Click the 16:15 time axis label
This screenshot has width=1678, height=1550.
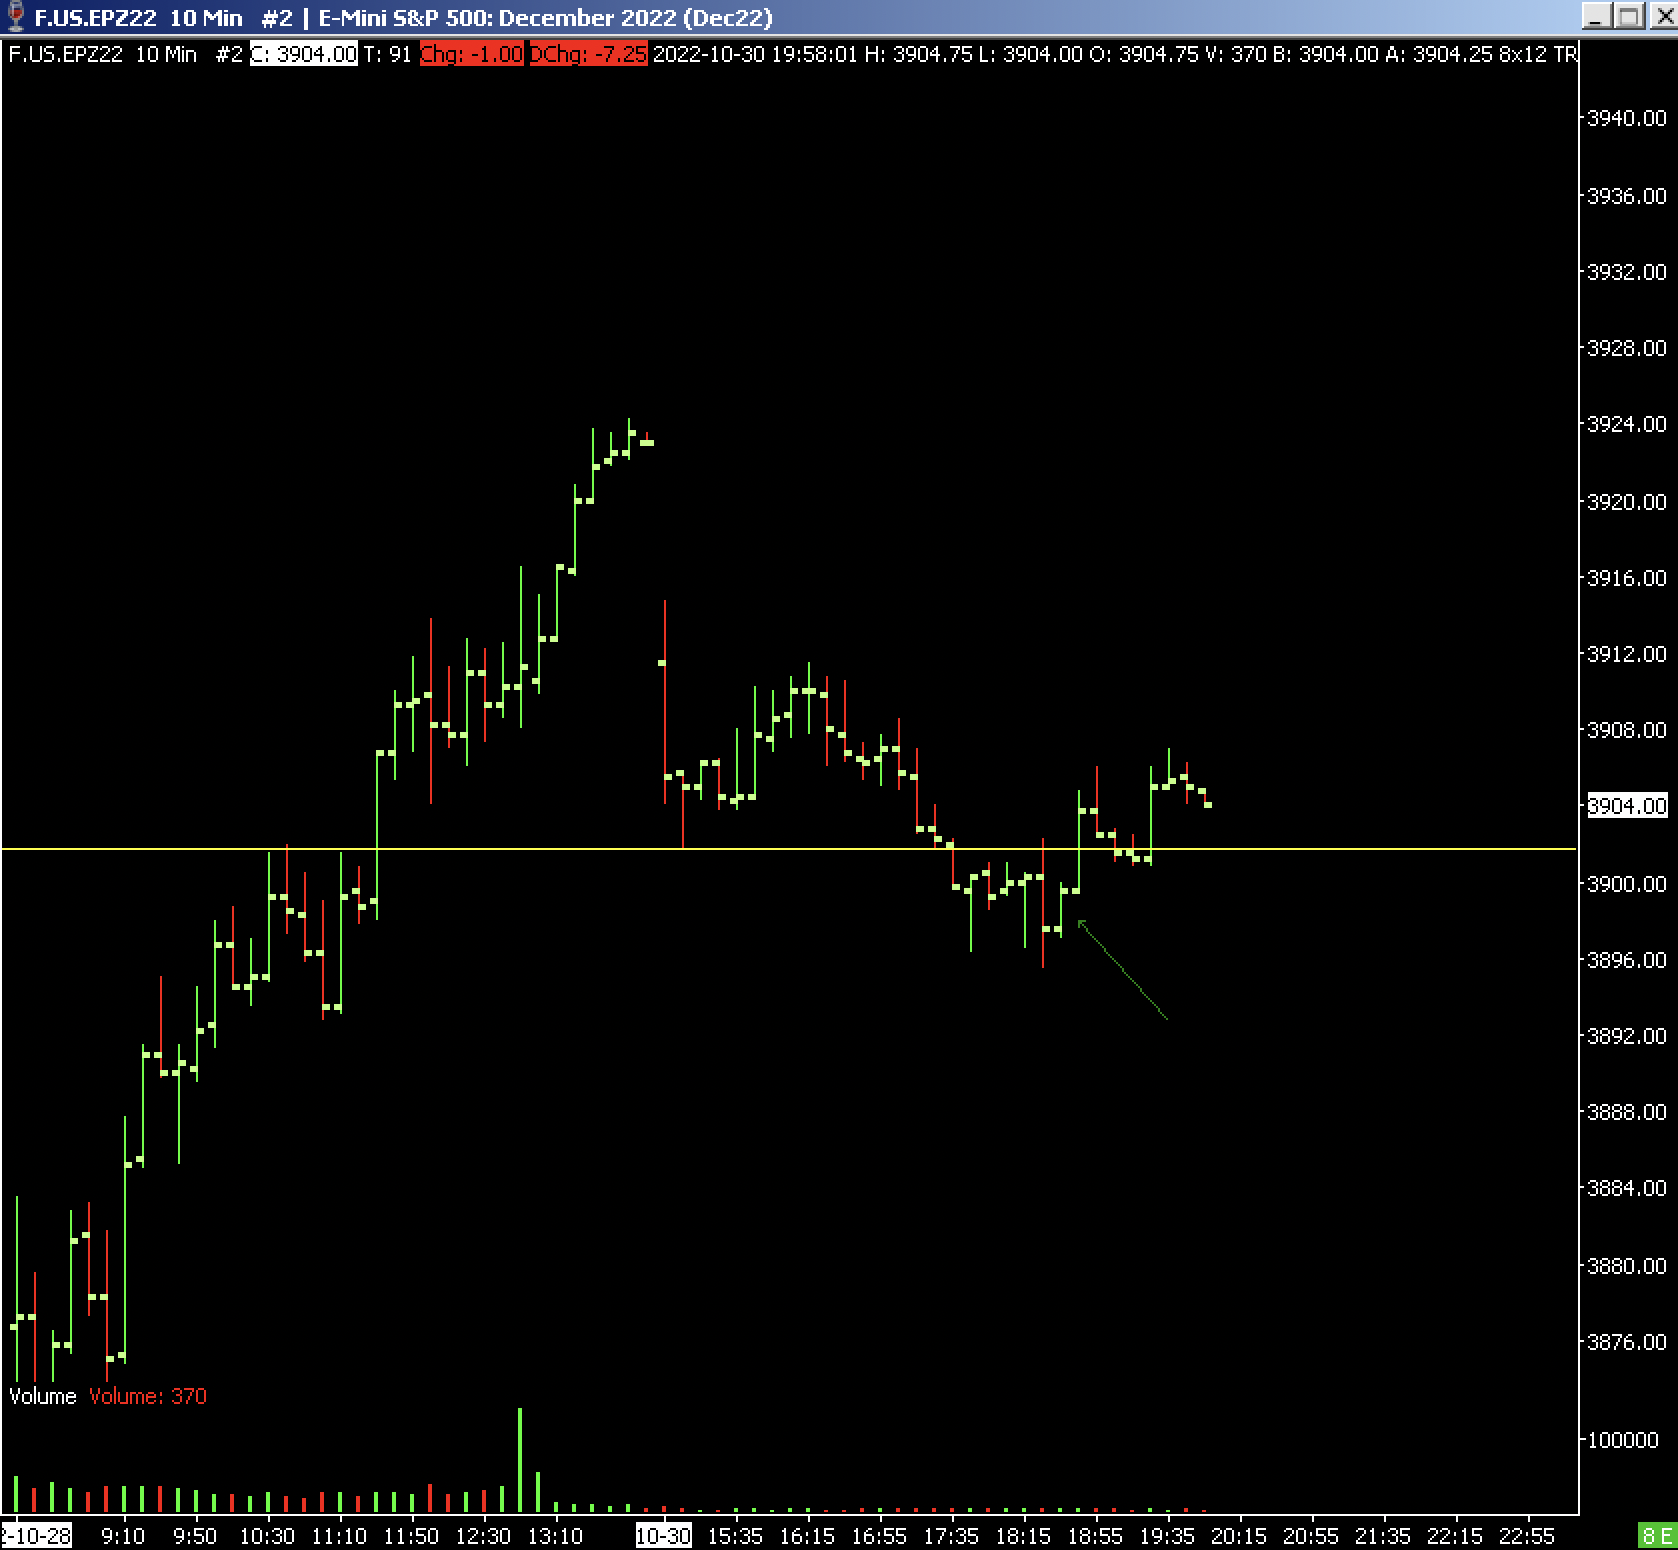pyautogui.click(x=807, y=1535)
